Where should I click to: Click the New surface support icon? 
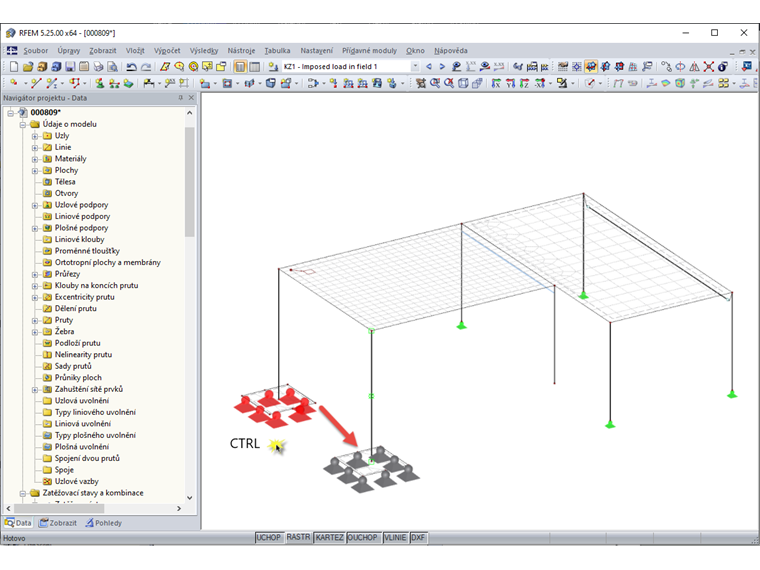pos(128,83)
